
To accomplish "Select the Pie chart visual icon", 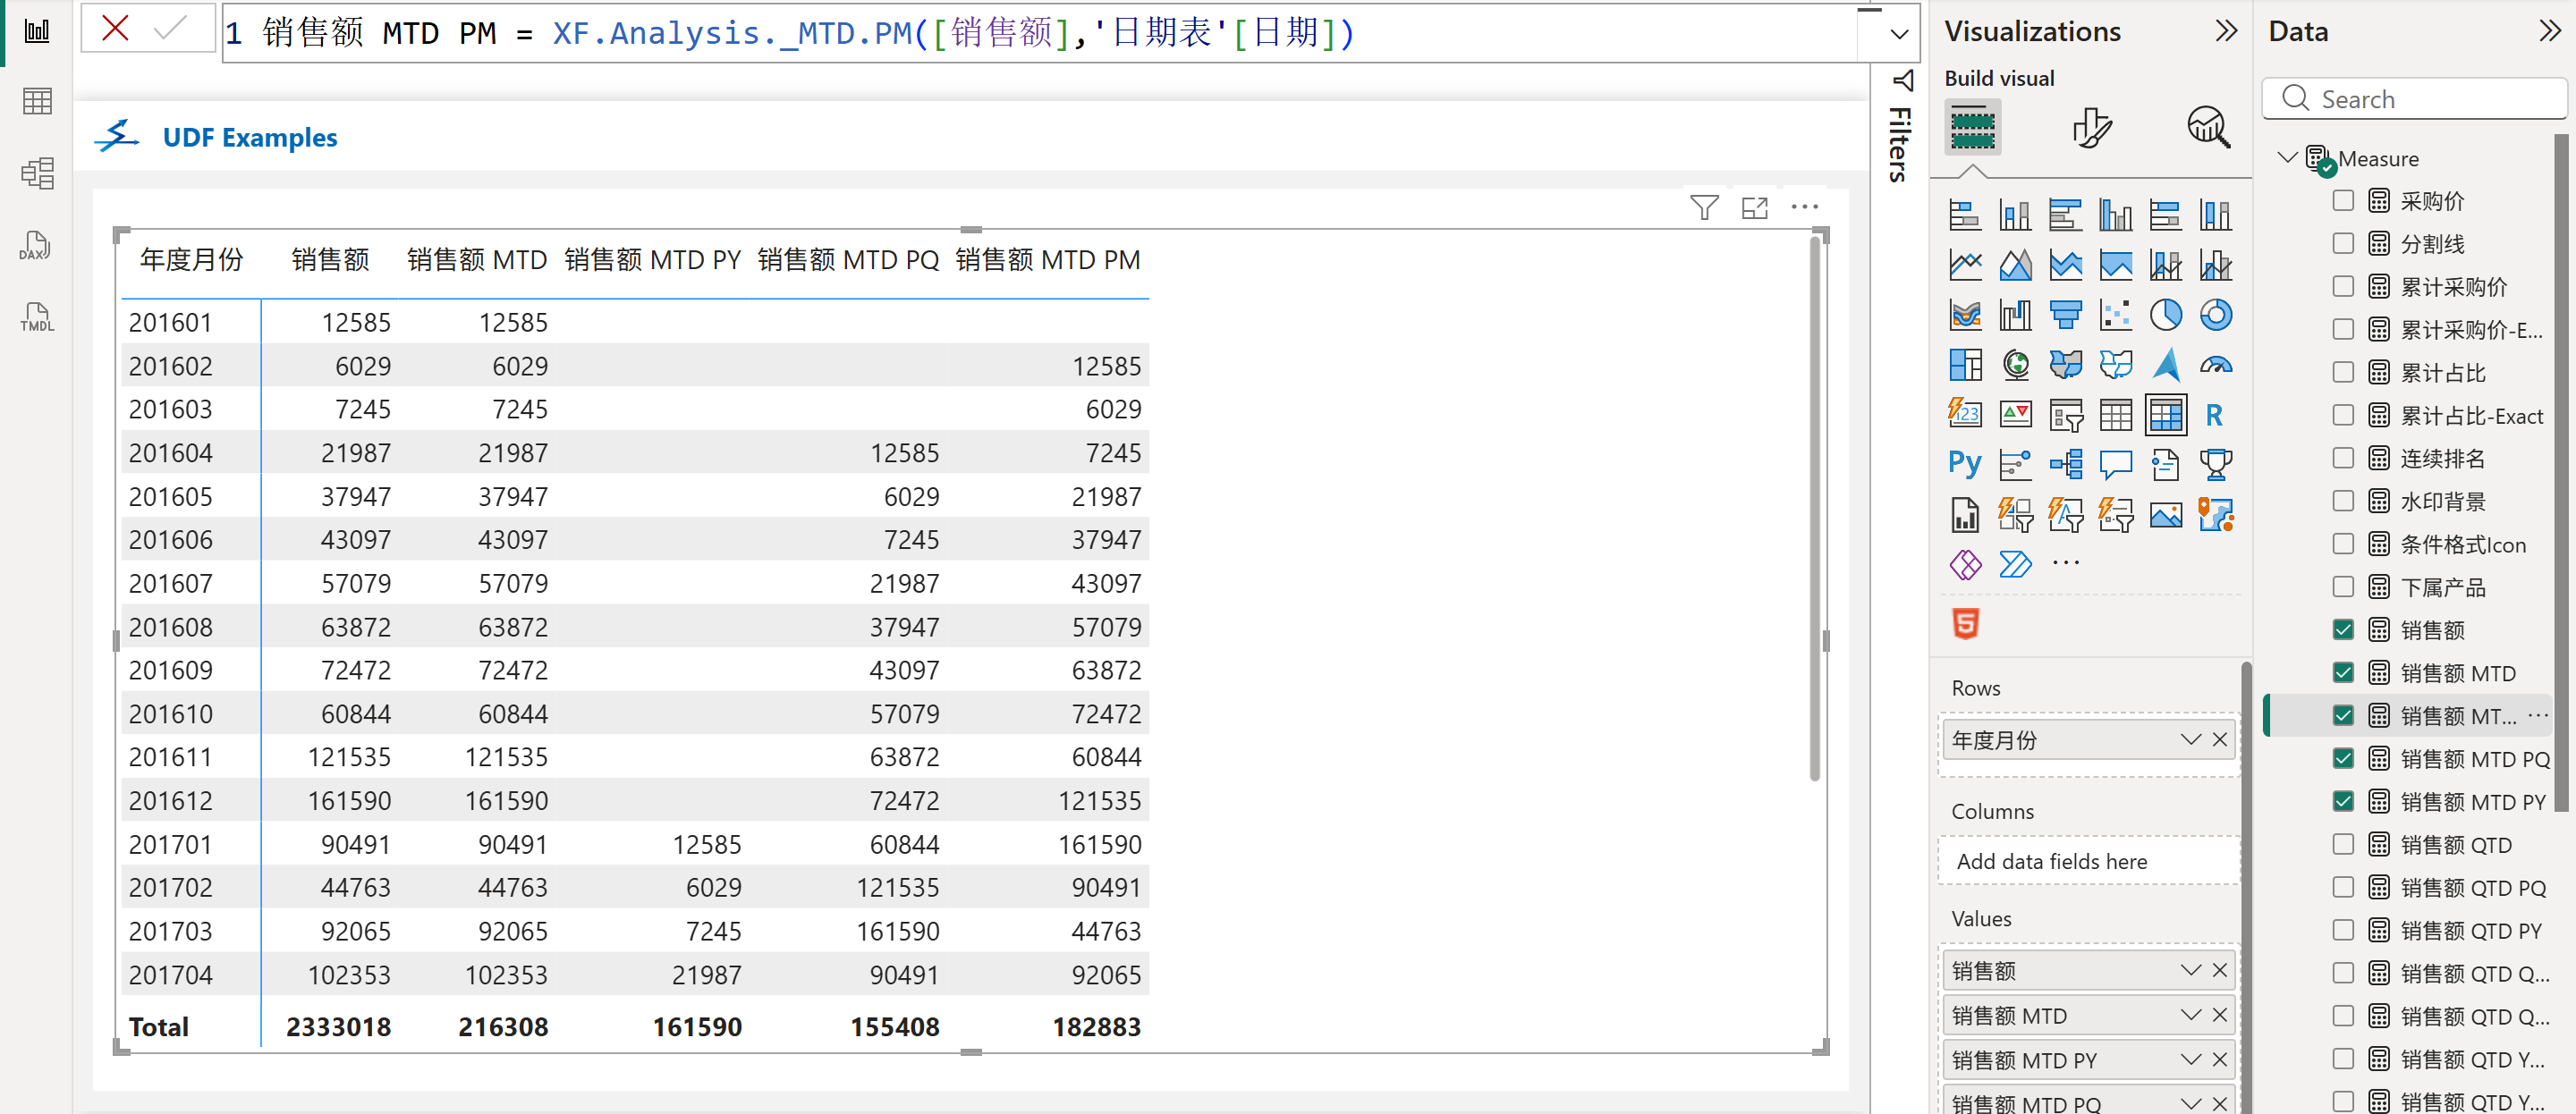I will [2165, 315].
